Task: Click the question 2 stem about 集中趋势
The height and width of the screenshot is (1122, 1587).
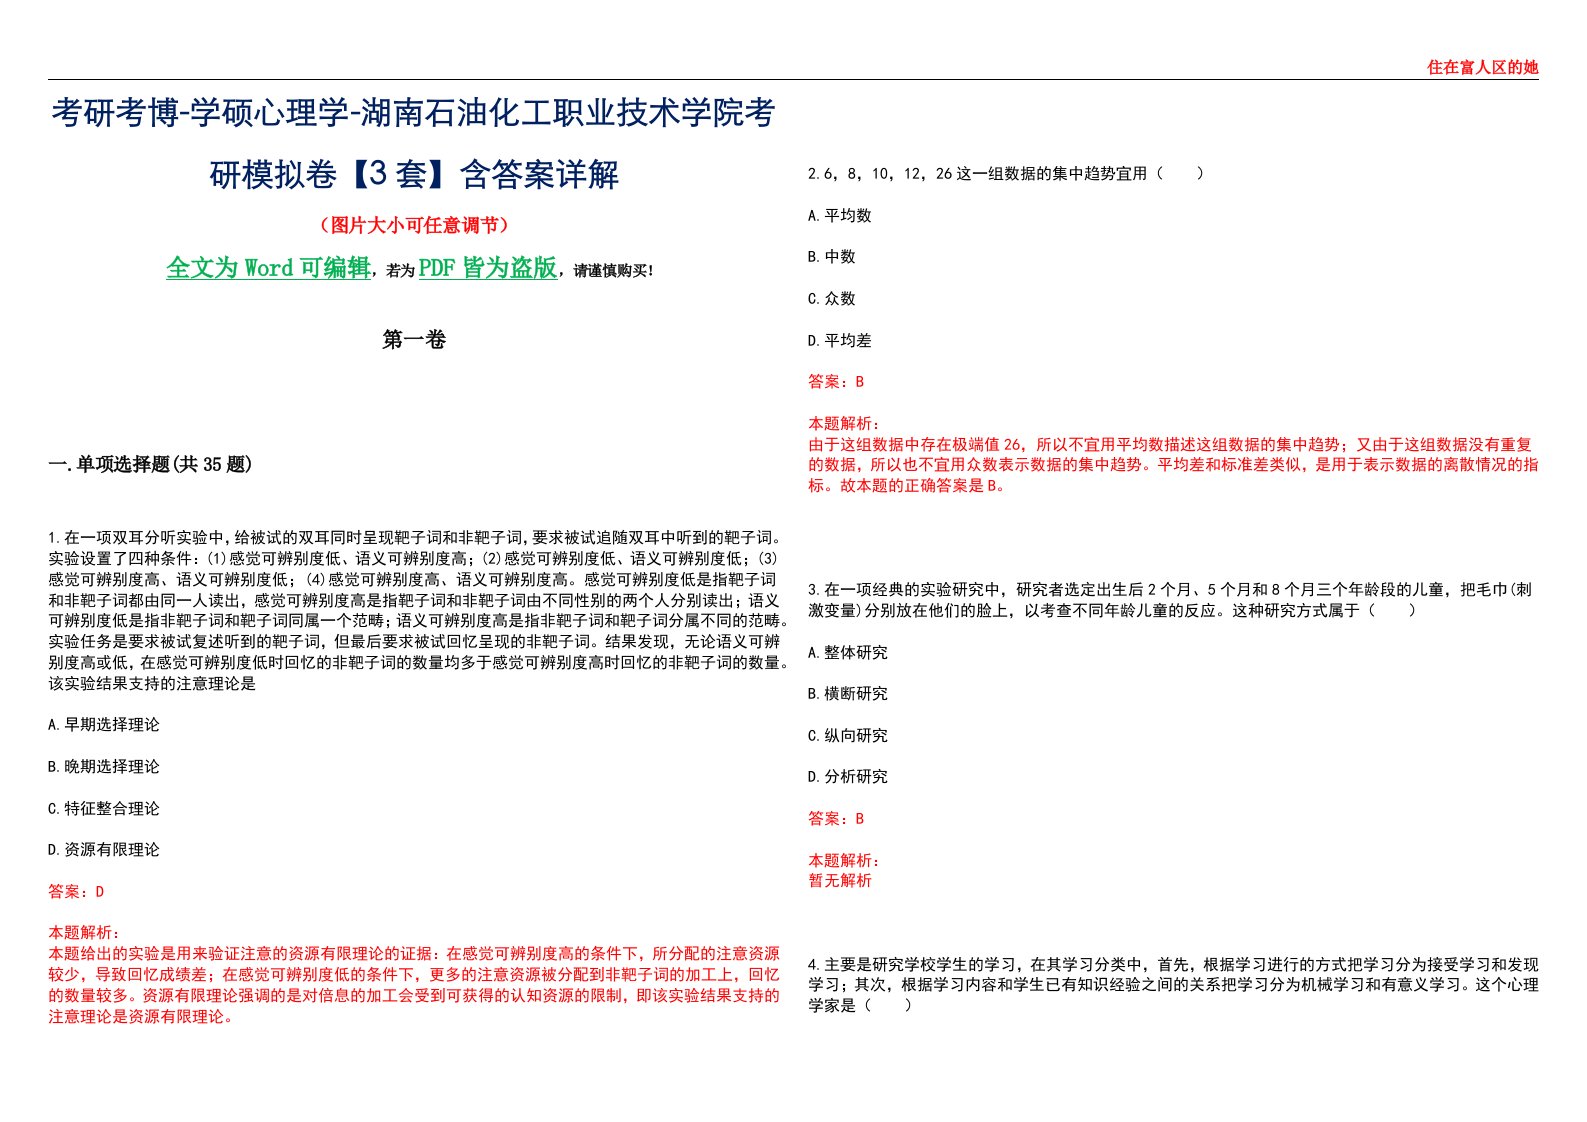Action: (1006, 173)
